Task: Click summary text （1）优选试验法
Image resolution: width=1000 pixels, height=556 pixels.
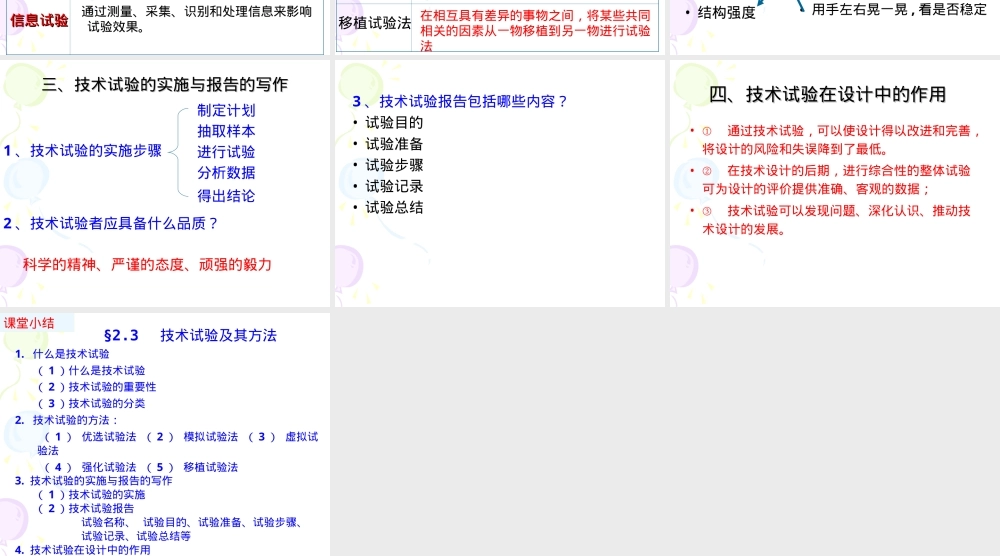Action: 90,437
